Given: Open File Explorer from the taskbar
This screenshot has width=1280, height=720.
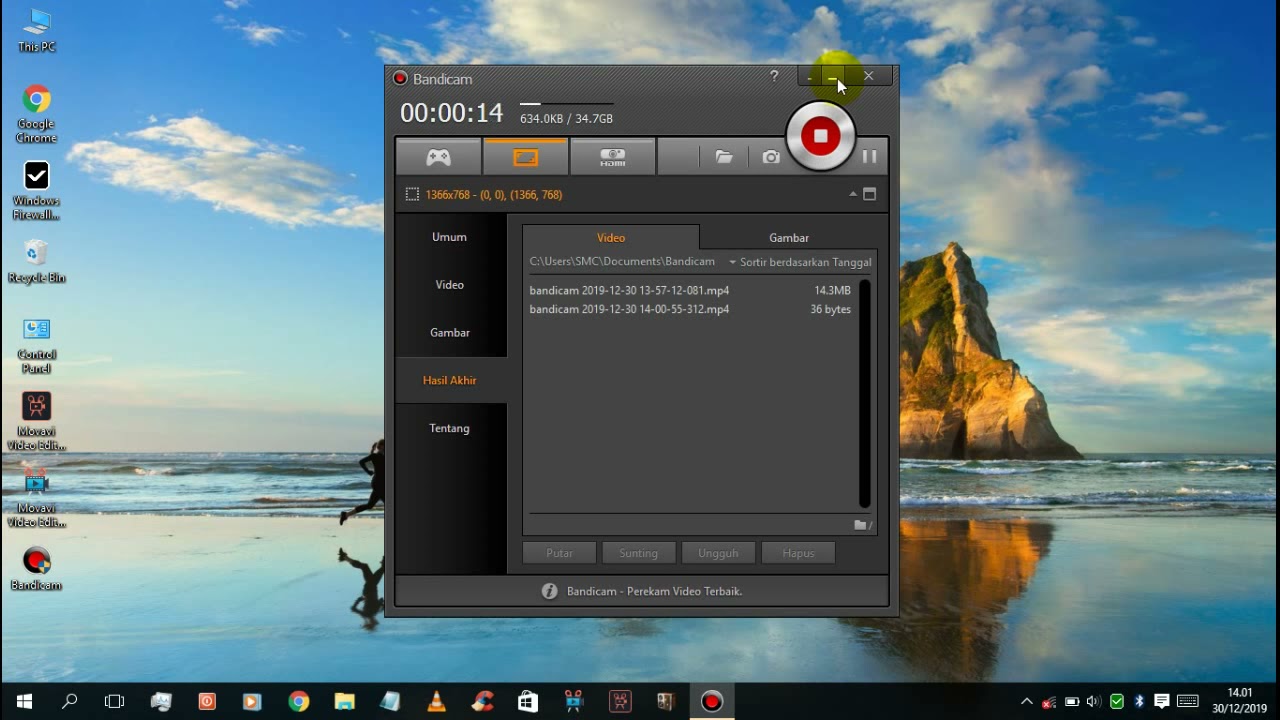Looking at the screenshot, I should coord(344,702).
